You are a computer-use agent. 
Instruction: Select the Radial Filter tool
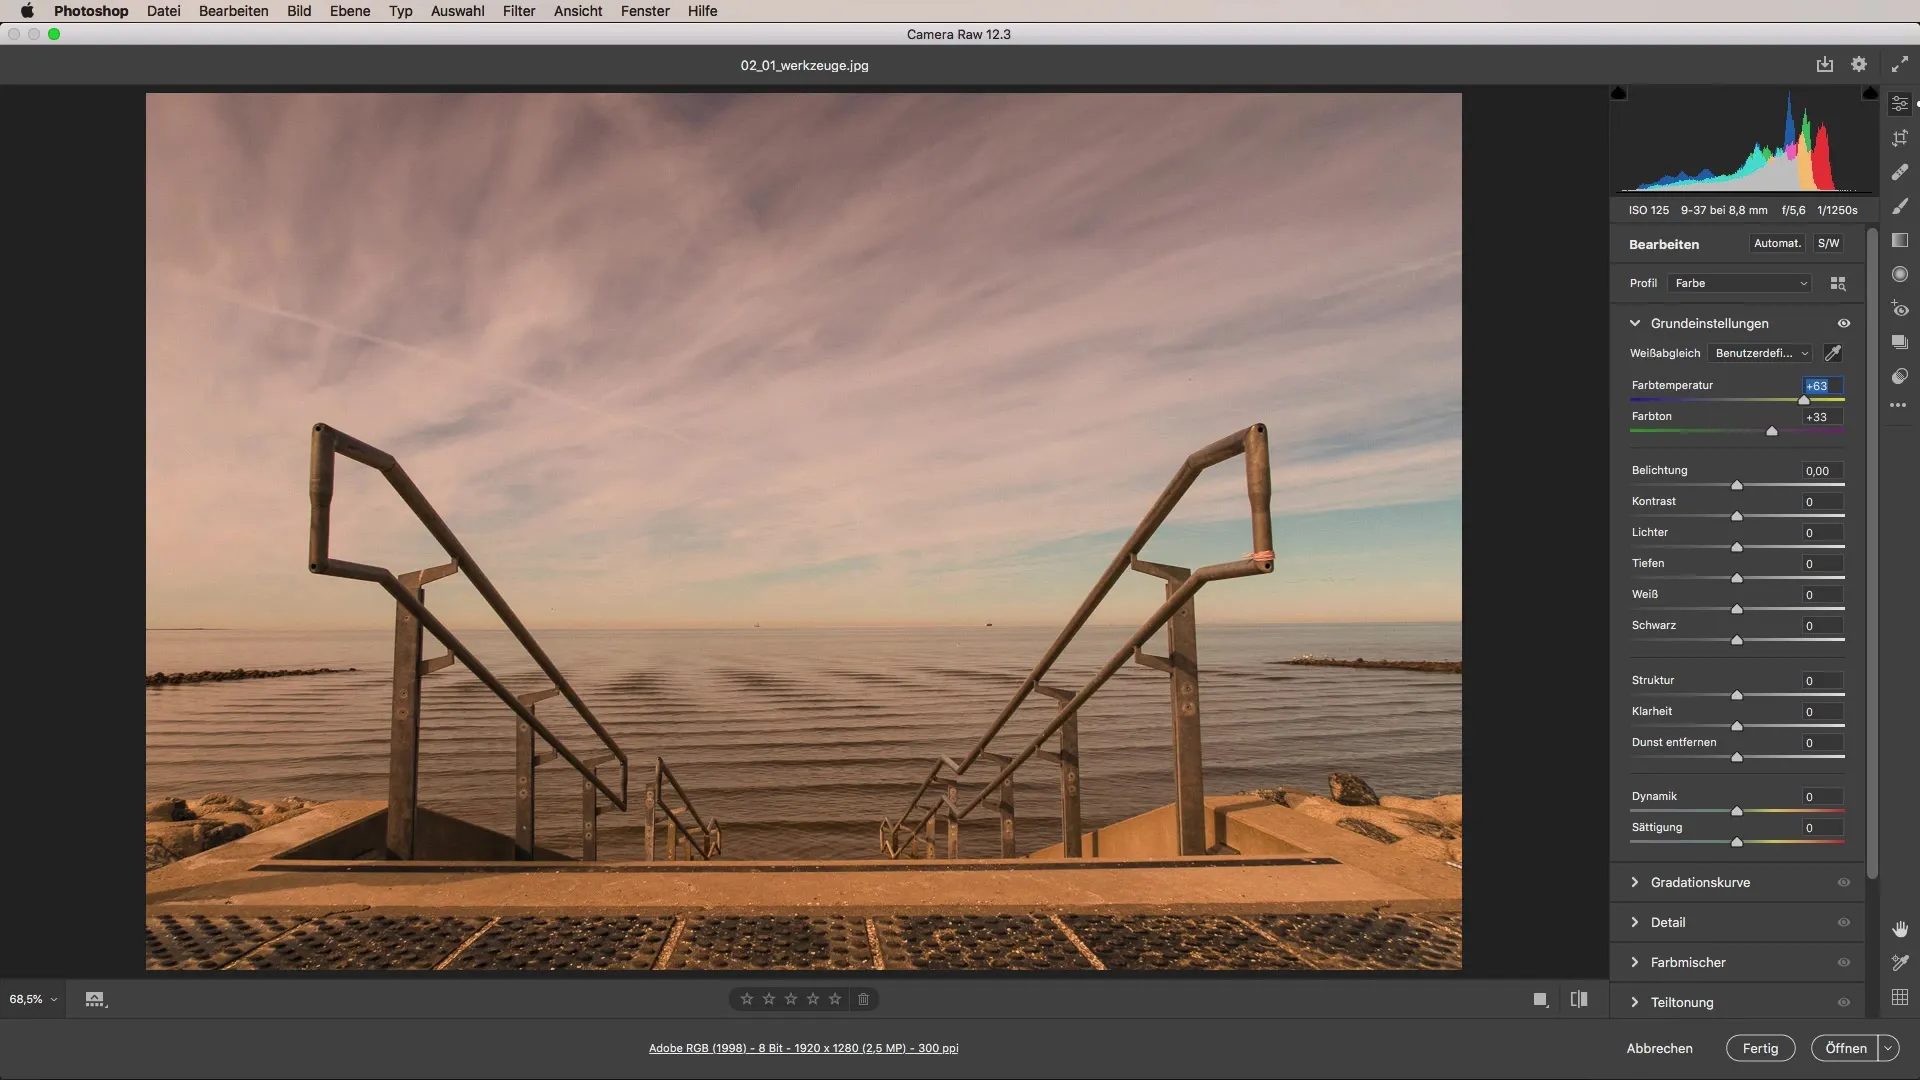point(1900,274)
